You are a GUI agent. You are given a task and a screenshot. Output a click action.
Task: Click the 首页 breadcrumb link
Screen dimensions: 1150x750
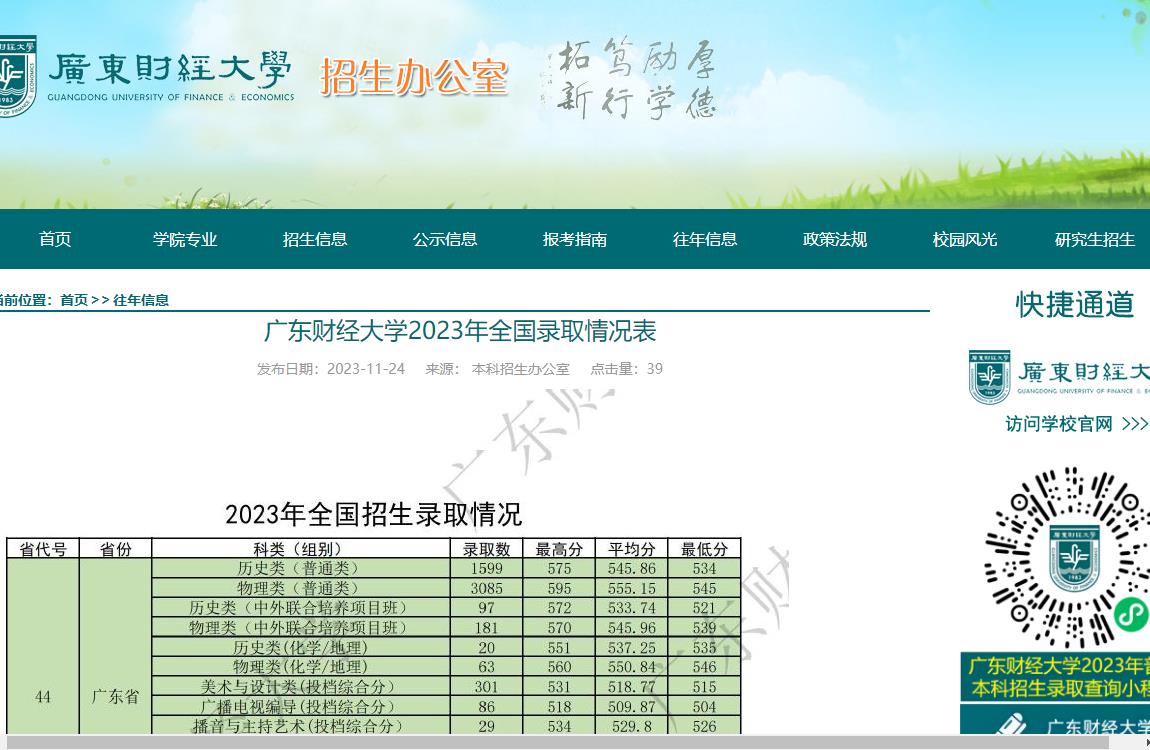click(74, 300)
